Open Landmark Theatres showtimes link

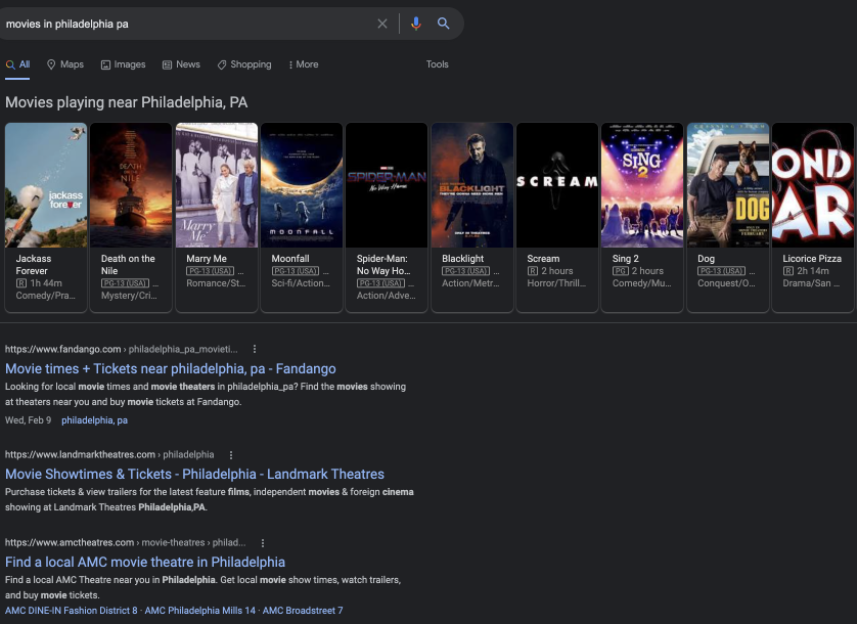[194, 474]
